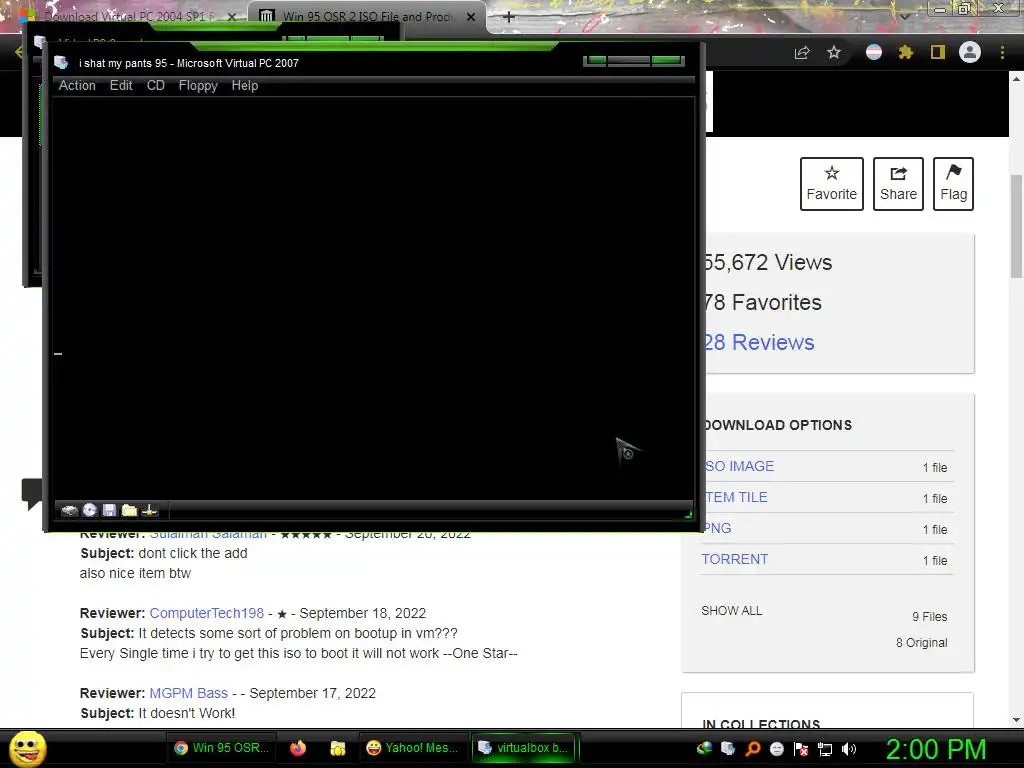Click the striped flag extension icon
1024x768 pixels.
(874, 52)
